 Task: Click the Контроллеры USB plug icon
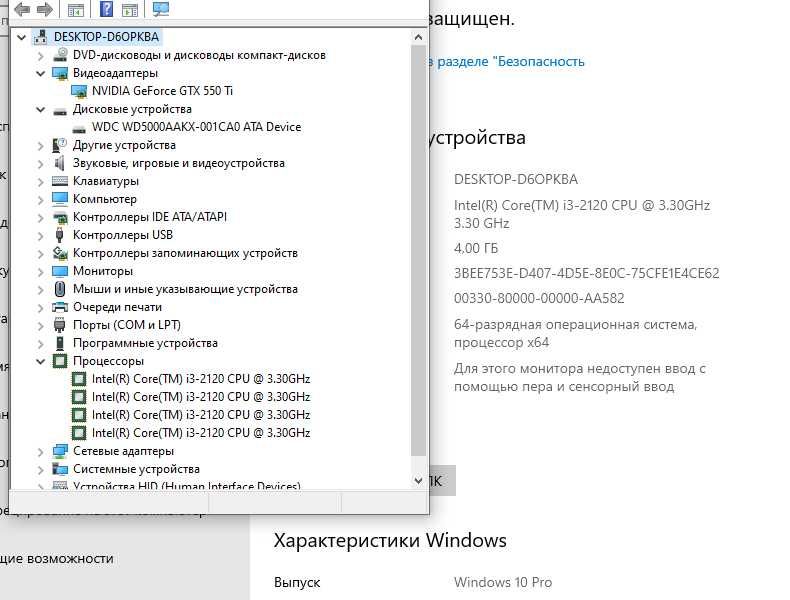pyautogui.click(x=59, y=235)
